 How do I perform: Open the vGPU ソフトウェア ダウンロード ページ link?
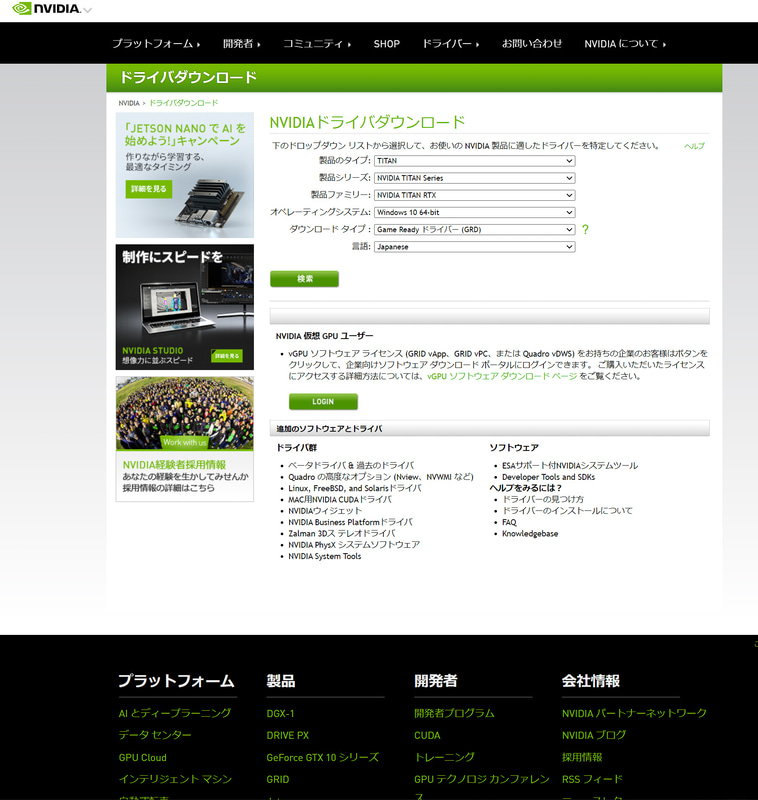click(502, 377)
